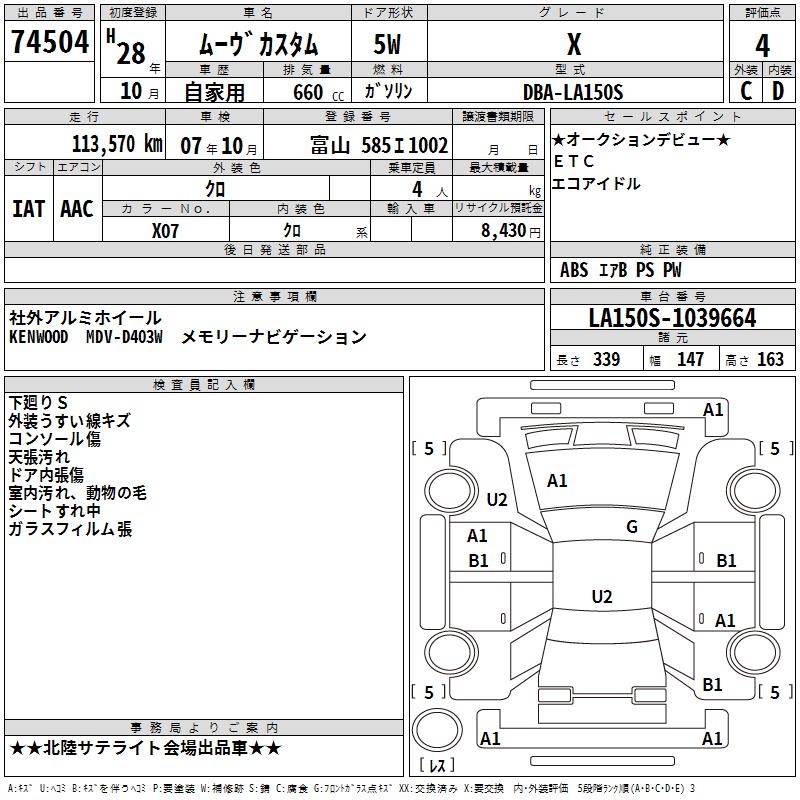Image resolution: width=800 pixels, height=800 pixels.
Task: Click the car name ムーヴ カスタム
Action: (x=258, y=44)
